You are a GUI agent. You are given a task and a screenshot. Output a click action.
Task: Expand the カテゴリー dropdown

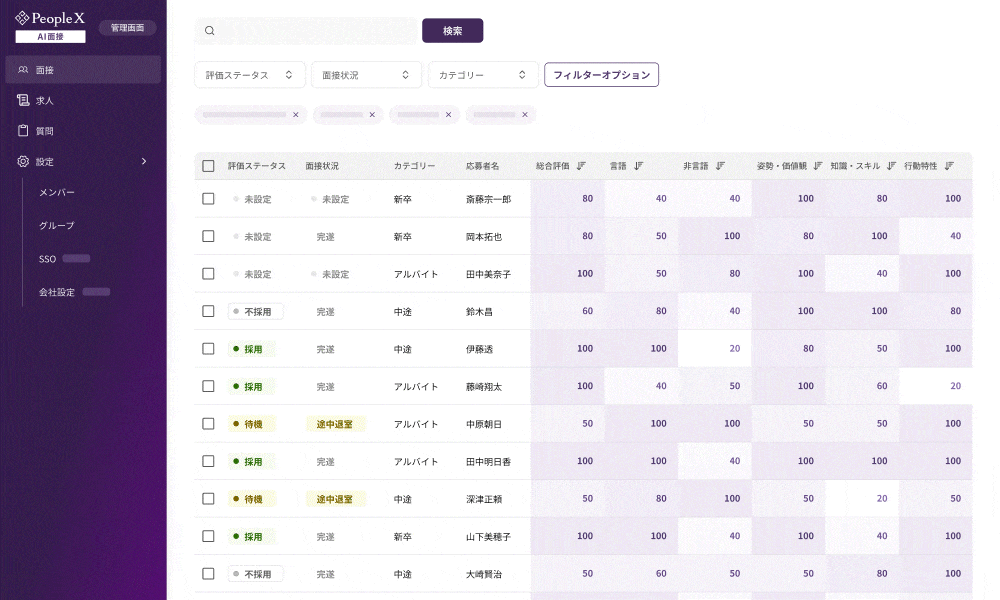coord(482,75)
